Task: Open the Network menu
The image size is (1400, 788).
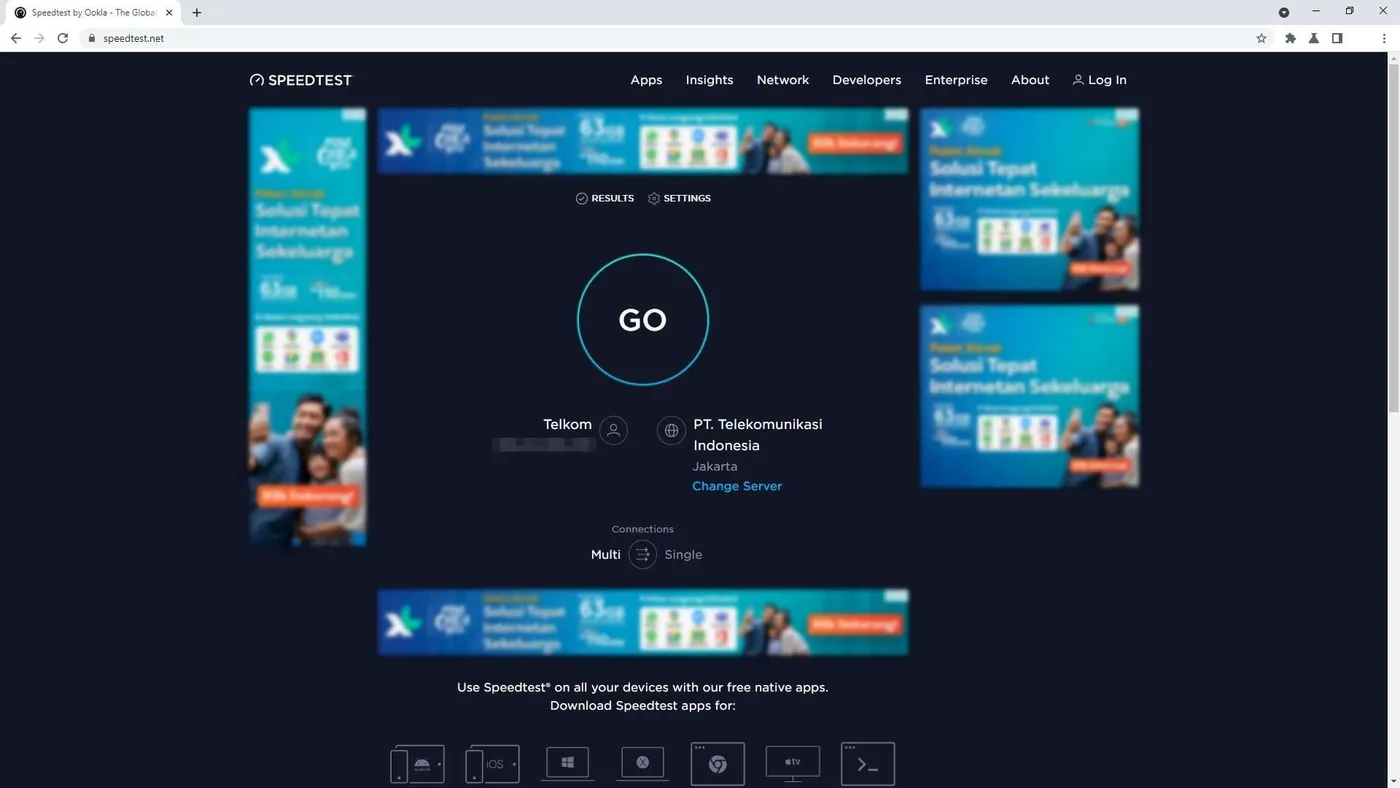Action: (x=783, y=80)
